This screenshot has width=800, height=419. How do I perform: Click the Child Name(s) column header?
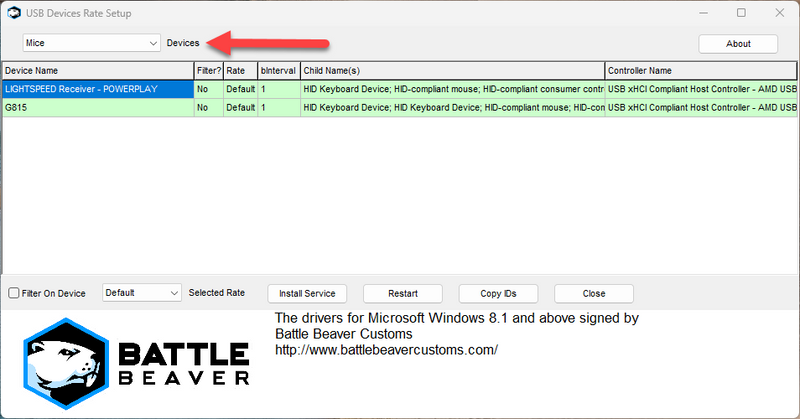(x=452, y=71)
